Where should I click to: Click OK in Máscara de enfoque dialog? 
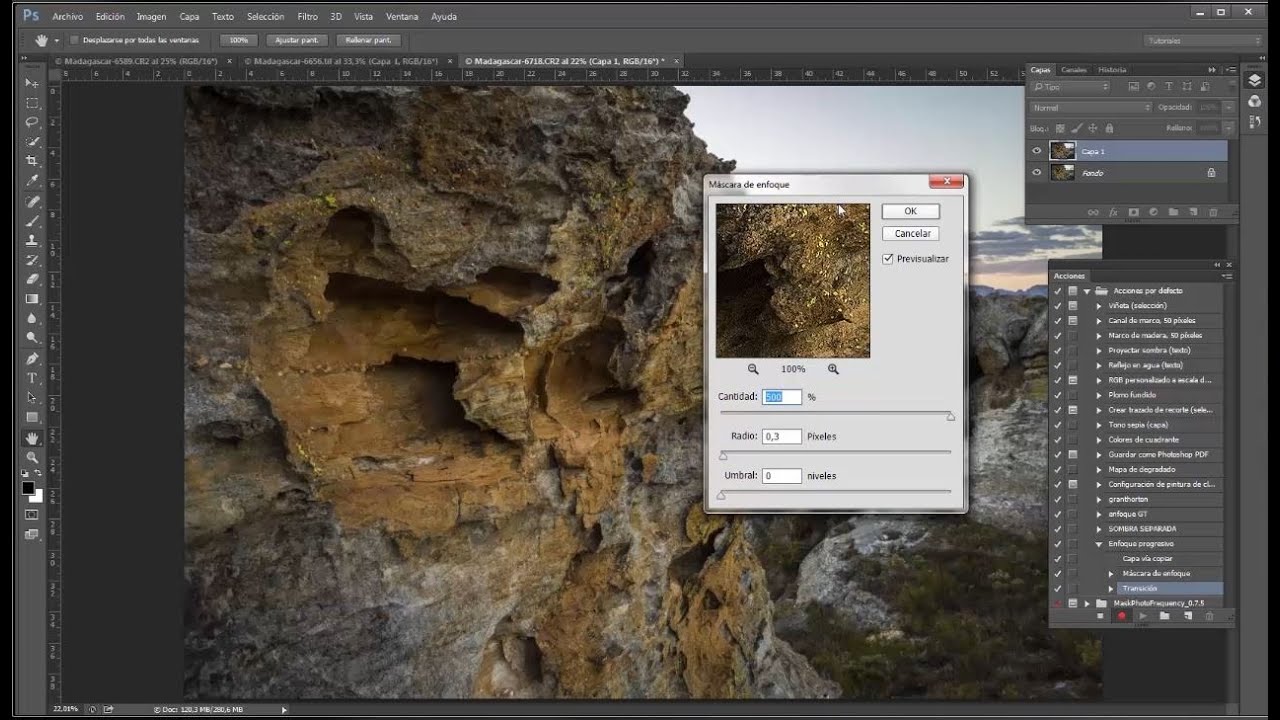pyautogui.click(x=910, y=211)
